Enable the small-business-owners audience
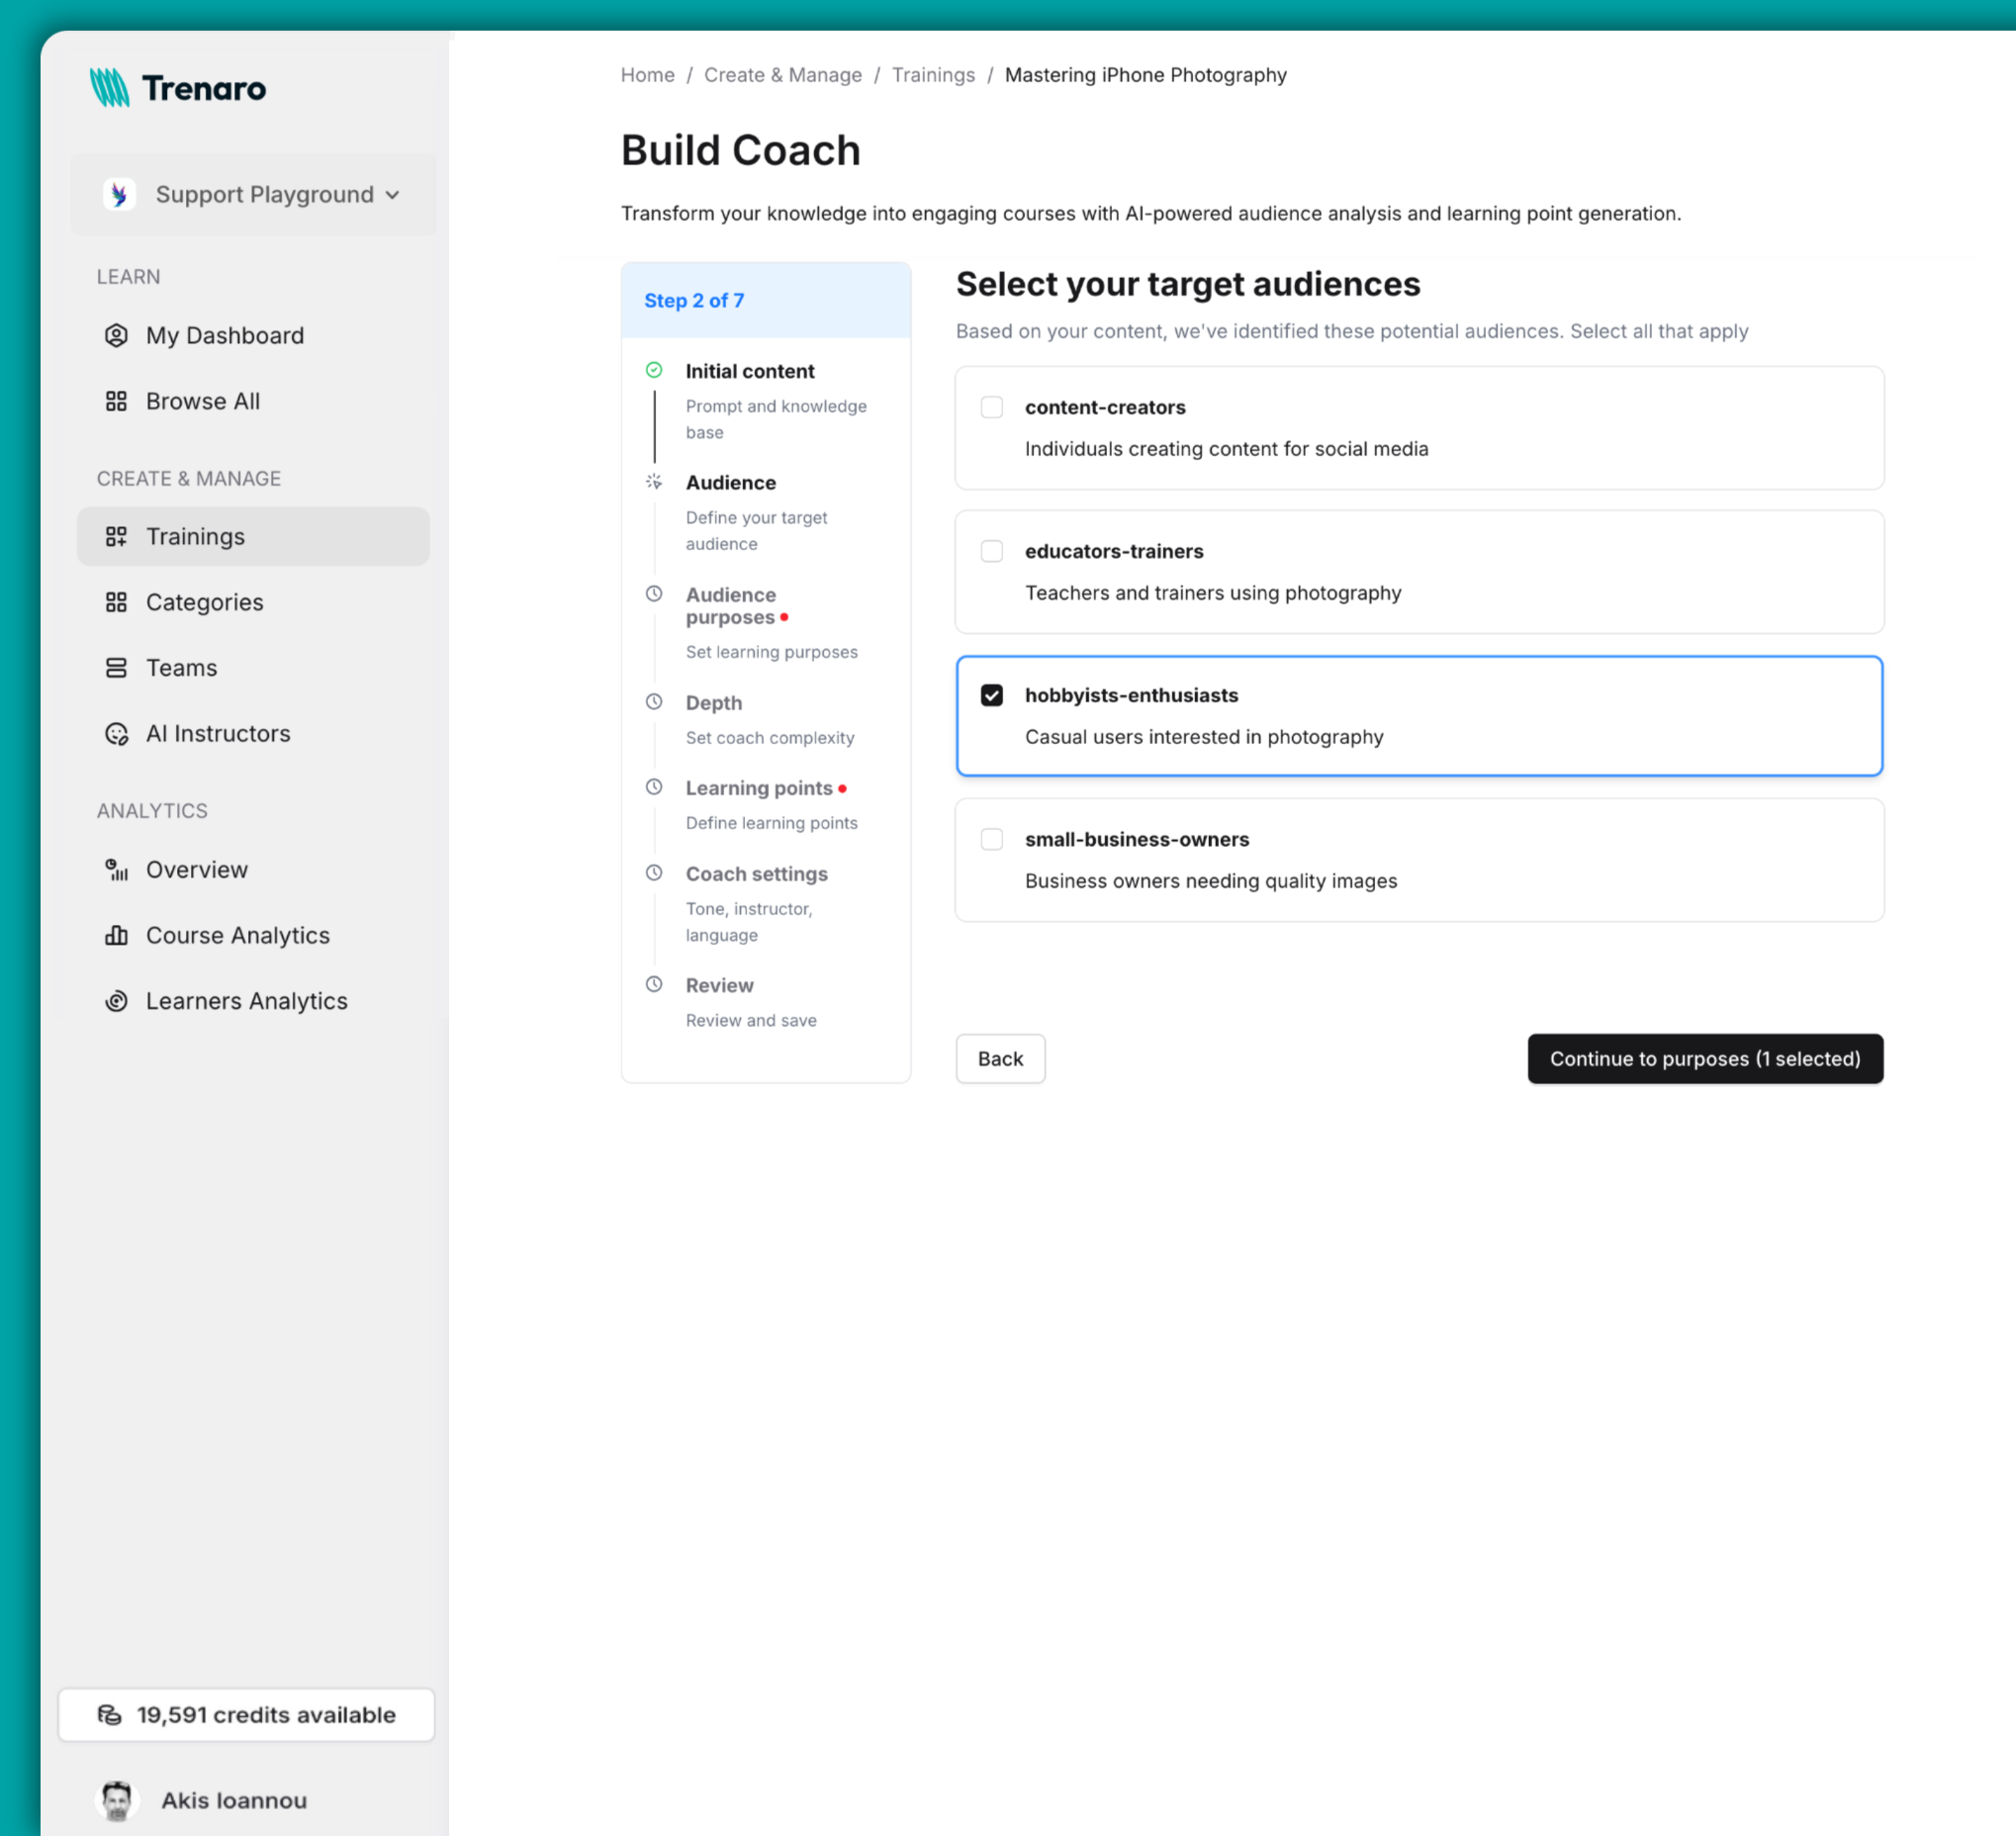The height and width of the screenshot is (1836, 2016). [x=992, y=839]
